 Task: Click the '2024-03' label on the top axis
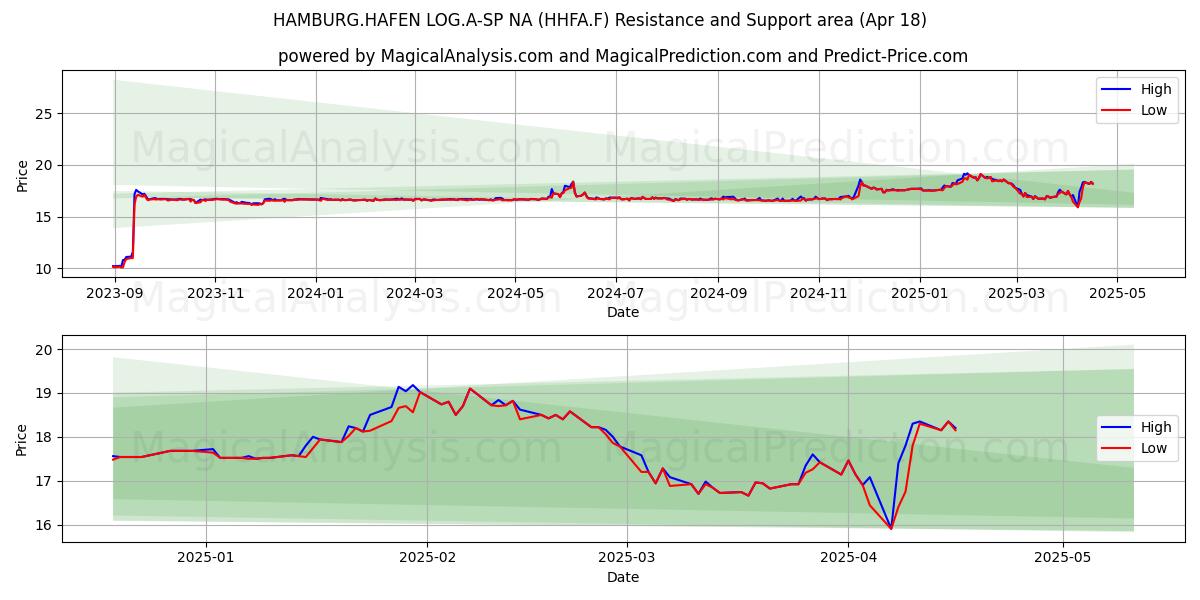point(414,293)
